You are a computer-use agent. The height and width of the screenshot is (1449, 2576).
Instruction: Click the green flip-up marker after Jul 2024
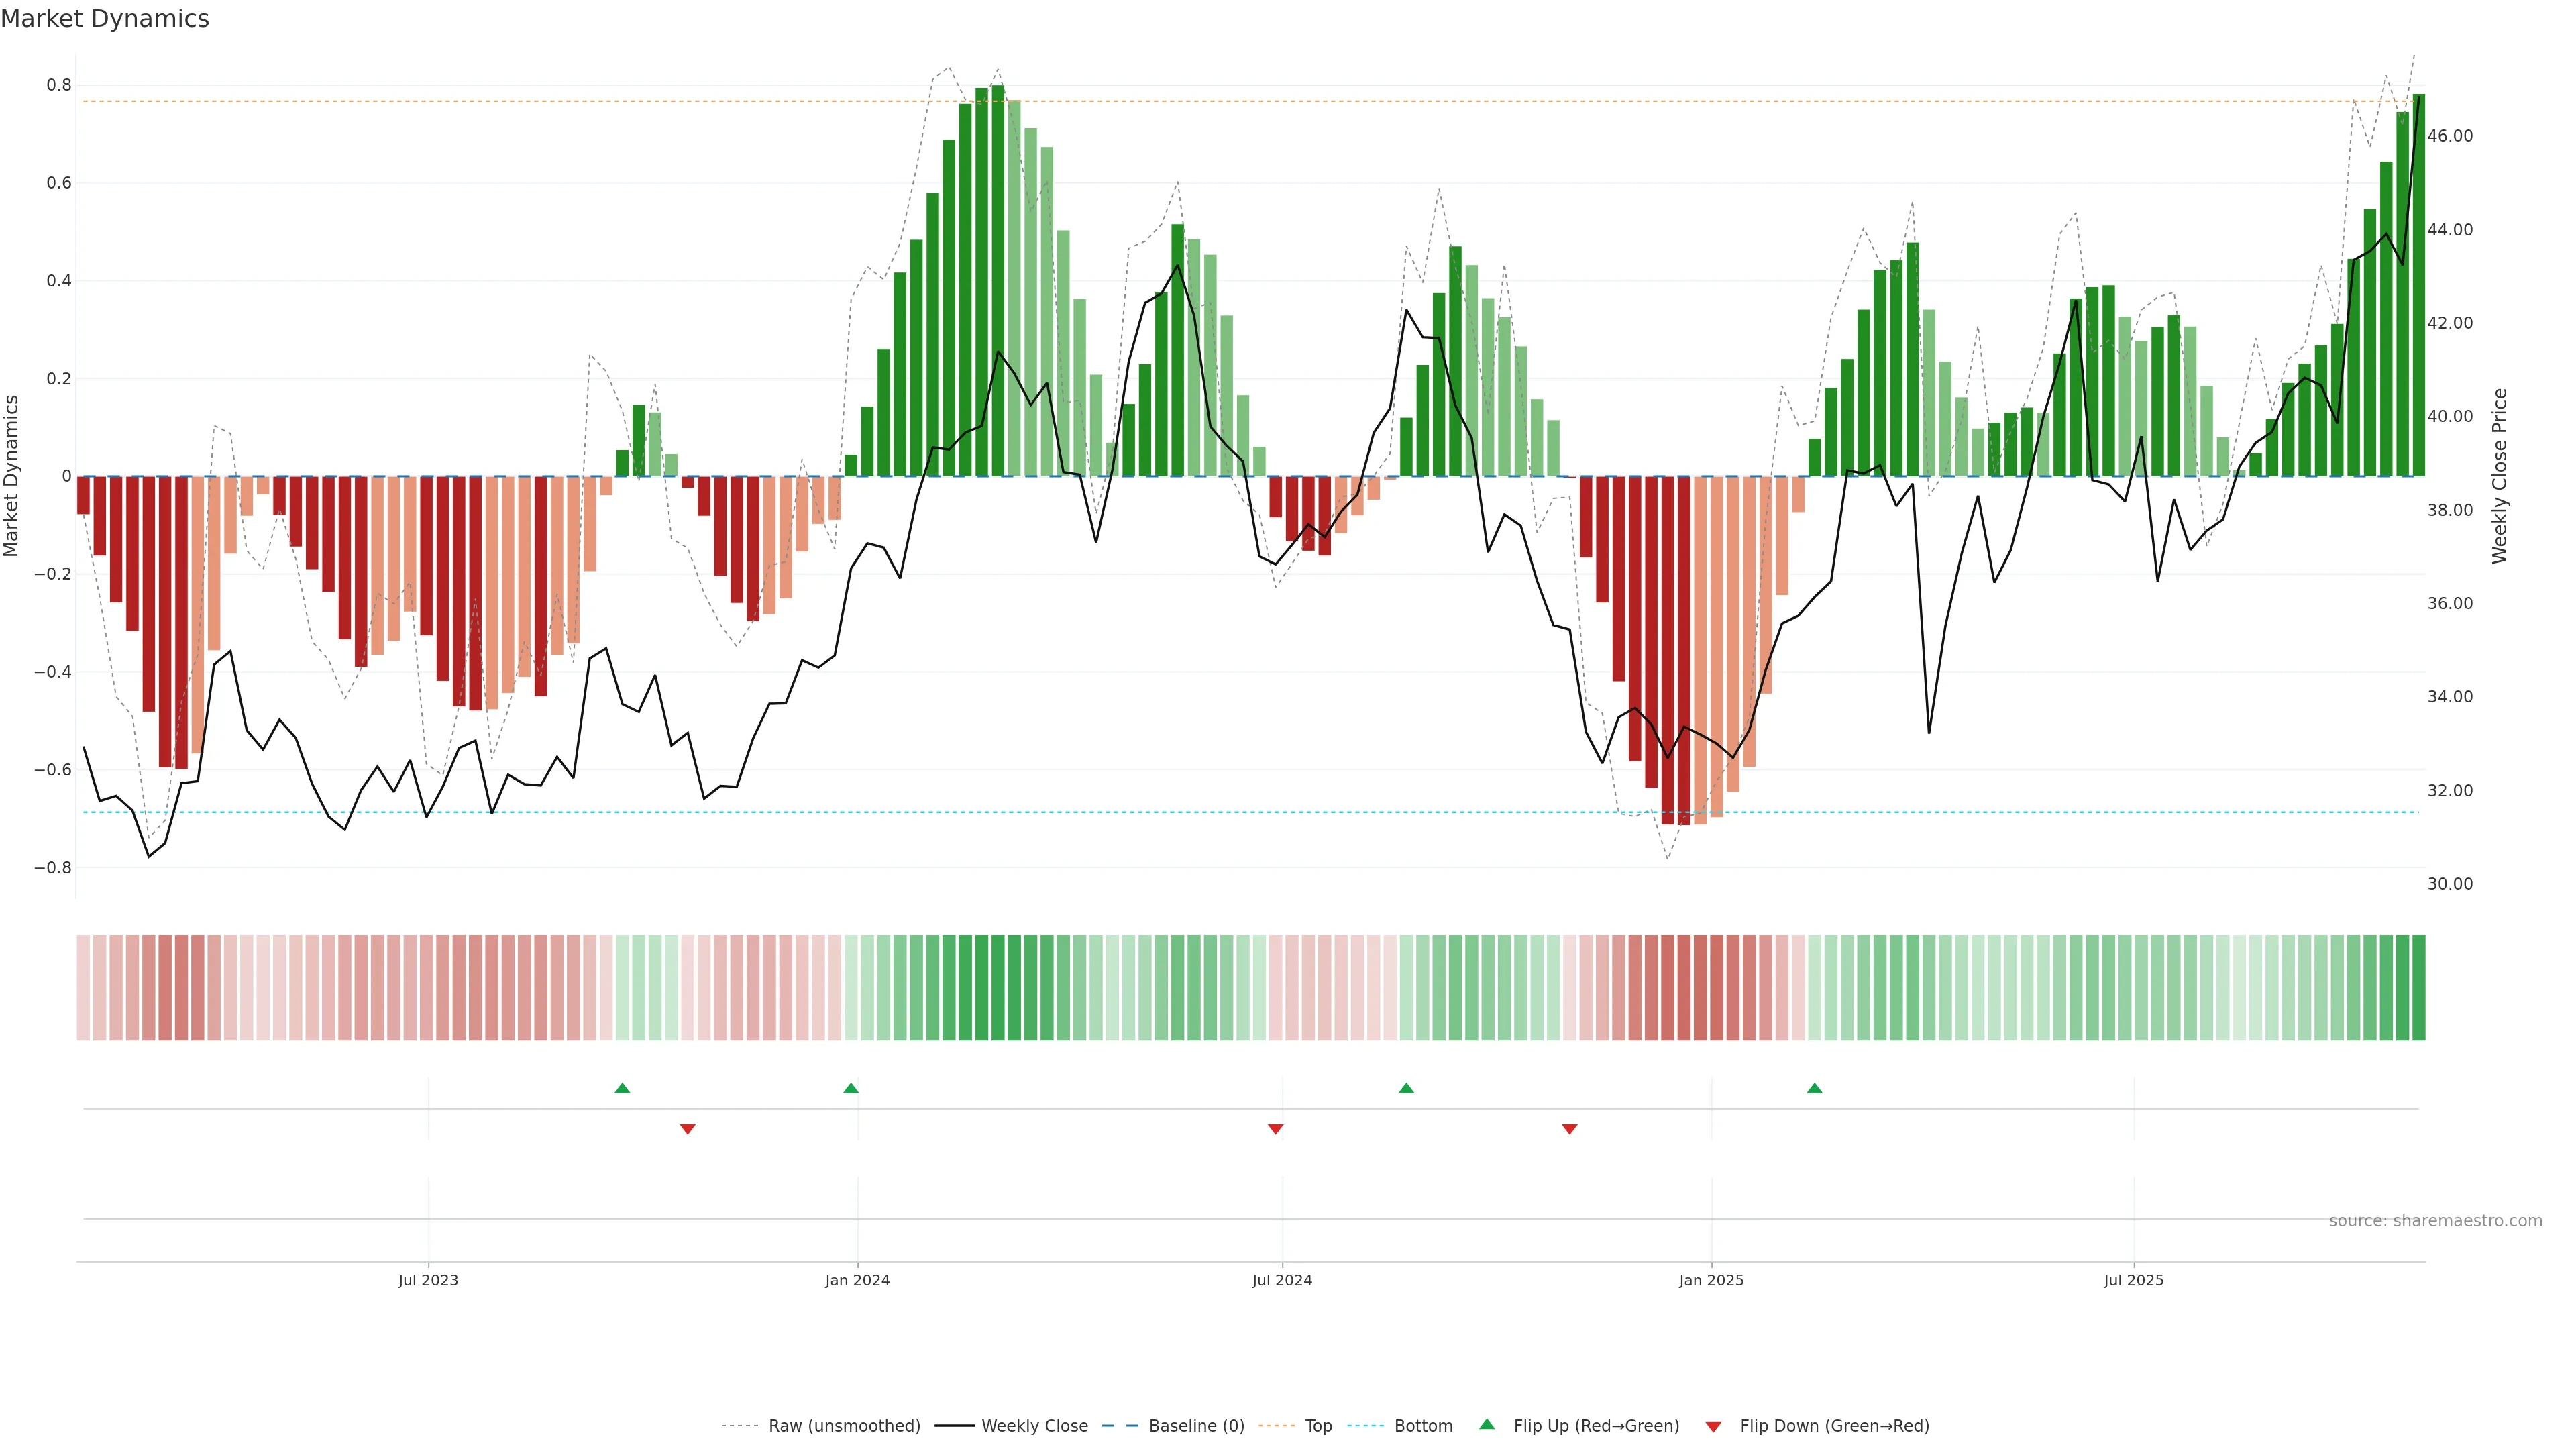coord(1406,1088)
